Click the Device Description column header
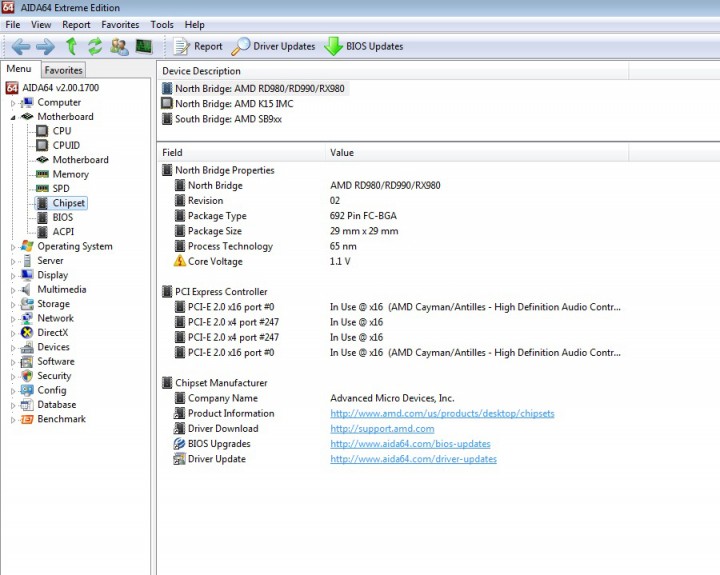Image resolution: width=720 pixels, height=575 pixels. pos(393,71)
